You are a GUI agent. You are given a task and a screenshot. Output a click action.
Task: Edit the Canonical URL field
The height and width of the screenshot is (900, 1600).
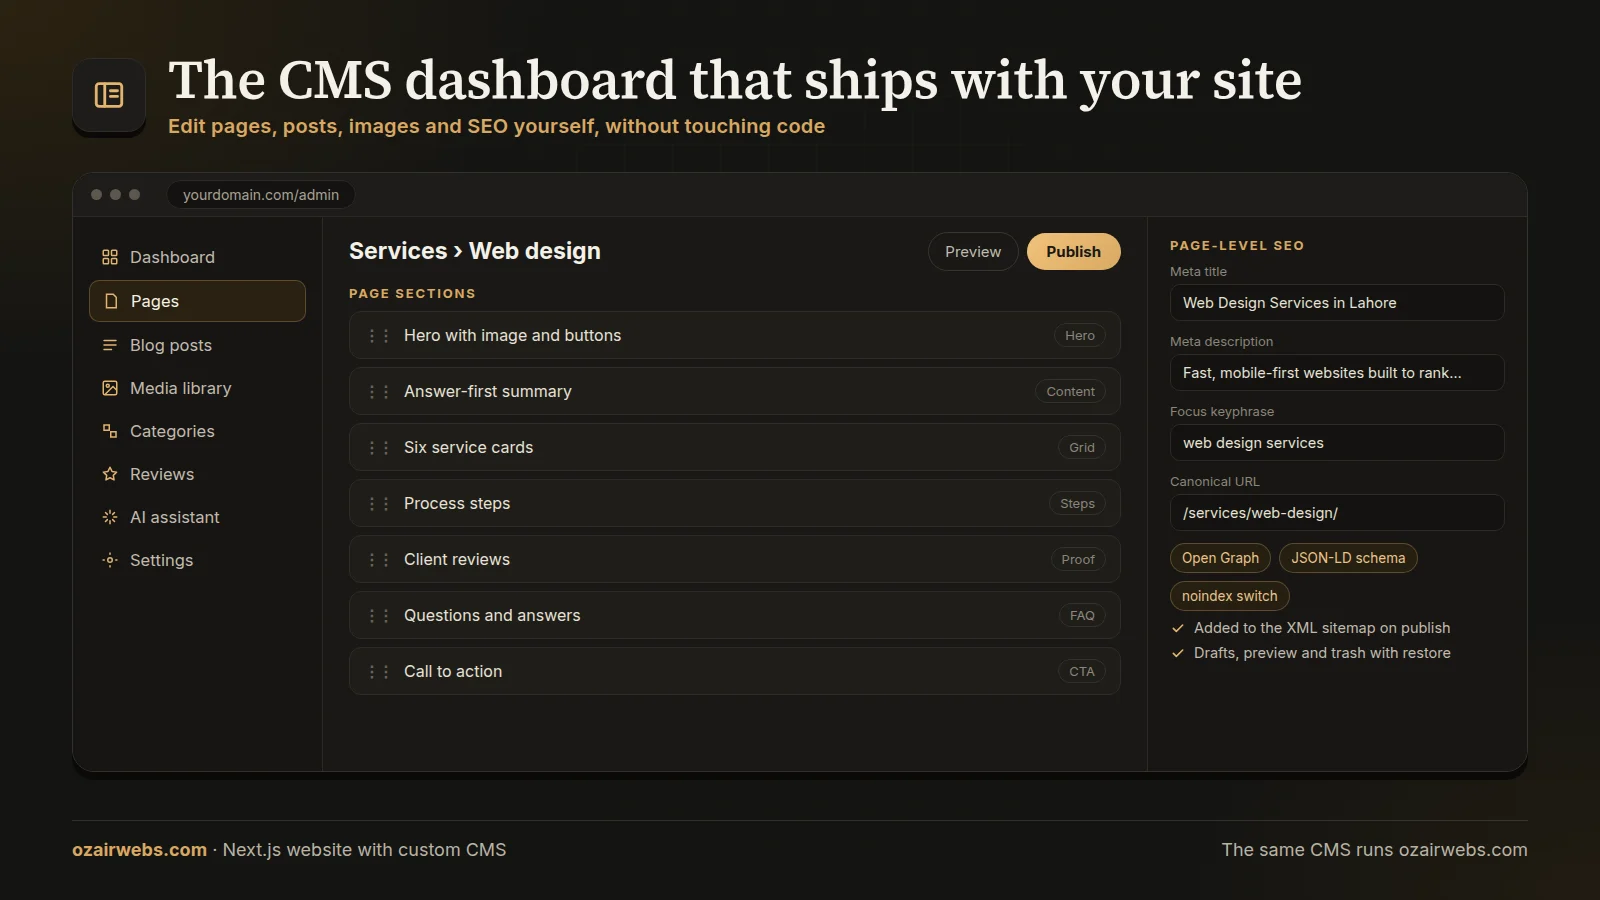(1337, 513)
